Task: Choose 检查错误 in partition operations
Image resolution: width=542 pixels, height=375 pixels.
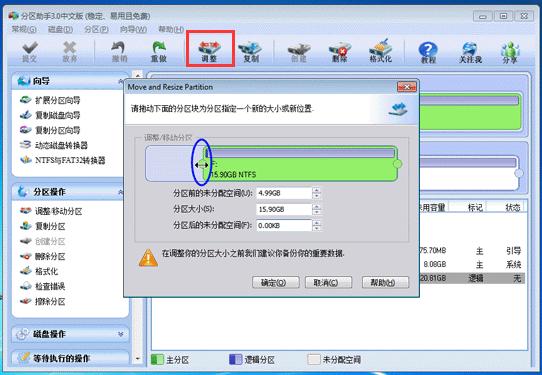Action: pyautogui.click(x=43, y=286)
